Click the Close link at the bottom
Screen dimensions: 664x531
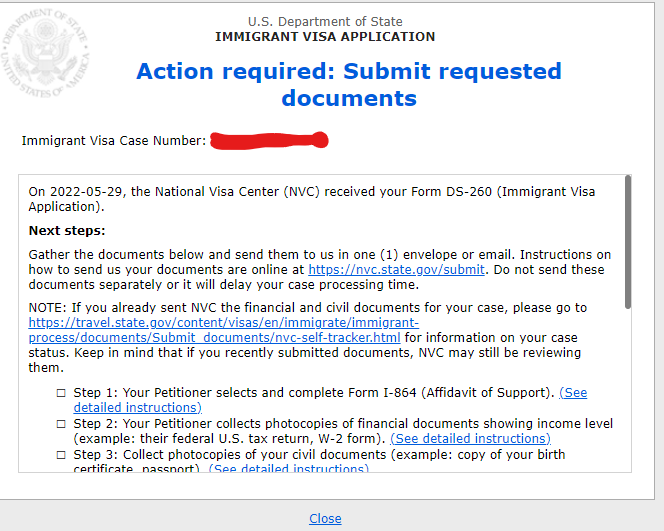point(325,519)
